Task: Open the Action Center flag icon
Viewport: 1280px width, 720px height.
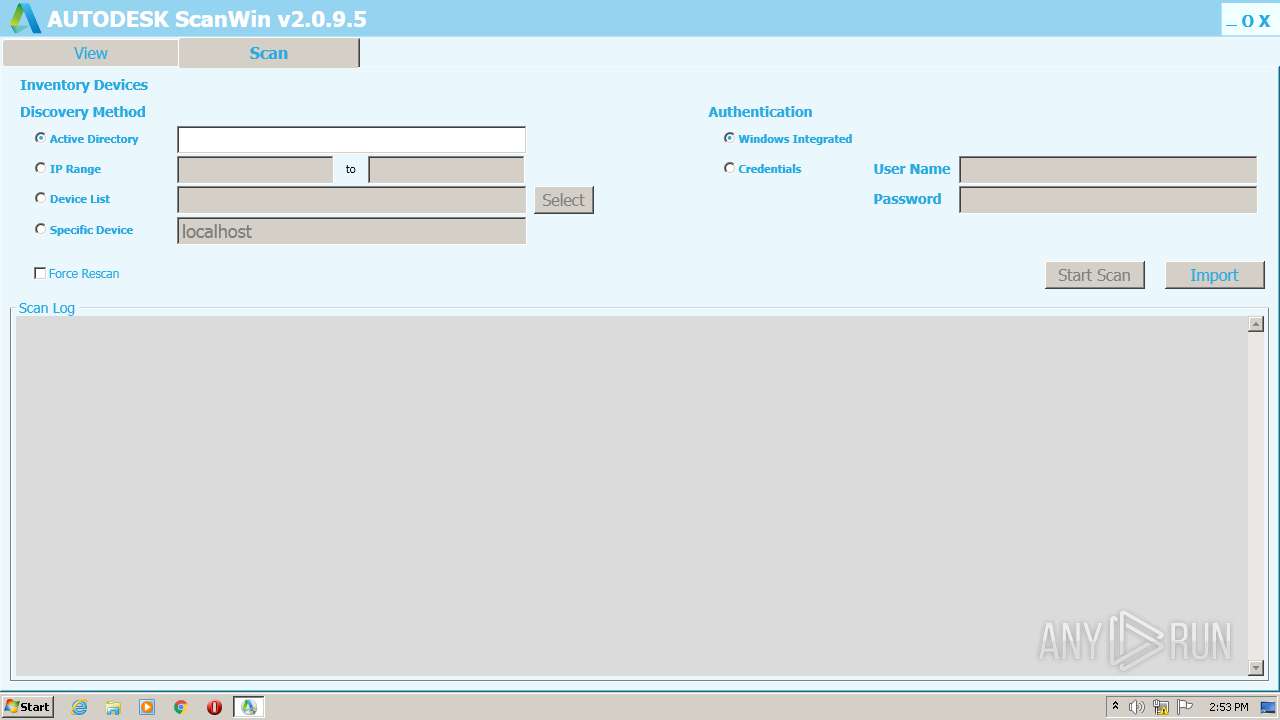Action: coord(1184,707)
